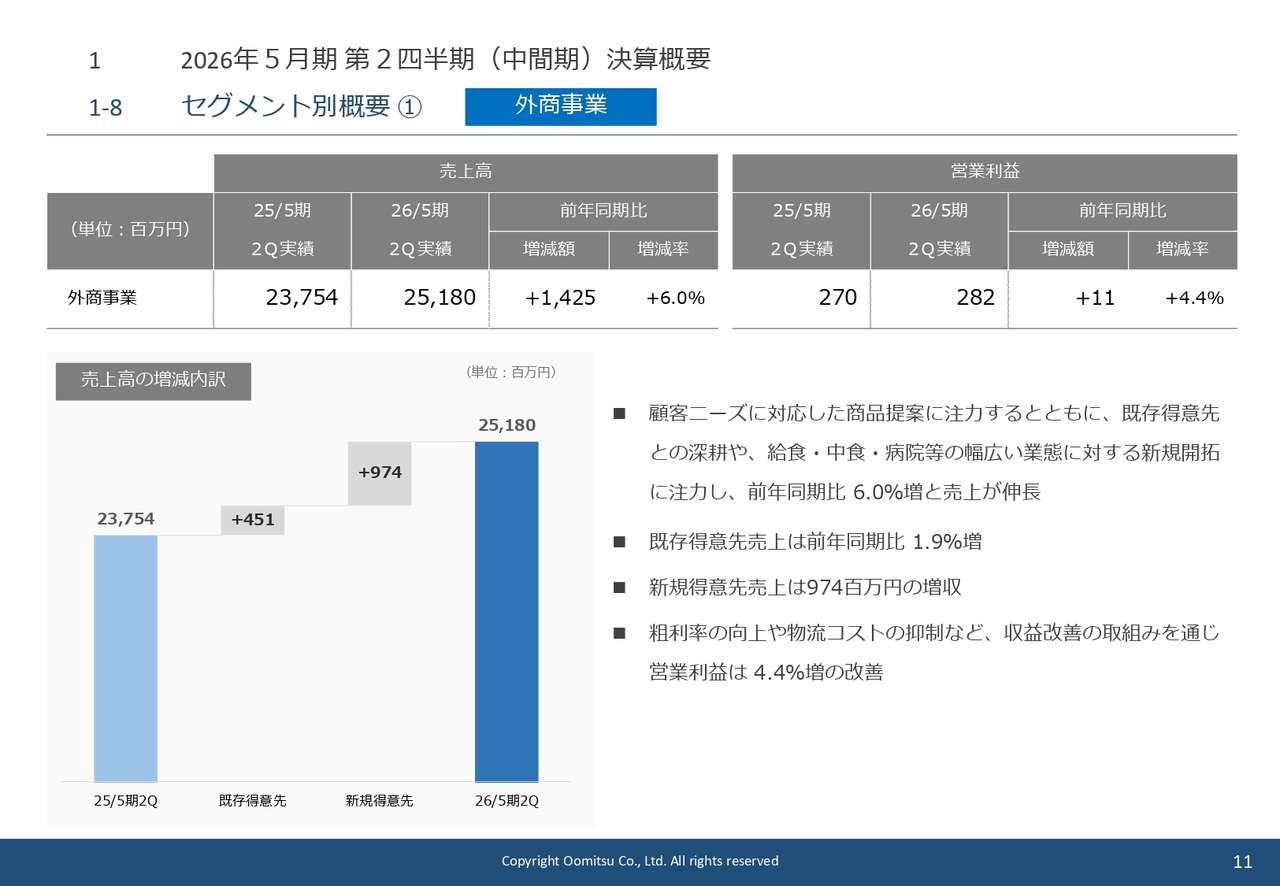Screen dimensions: 1280x886
Task: Click the +11 operating profit change cell
Action: click(x=1095, y=298)
